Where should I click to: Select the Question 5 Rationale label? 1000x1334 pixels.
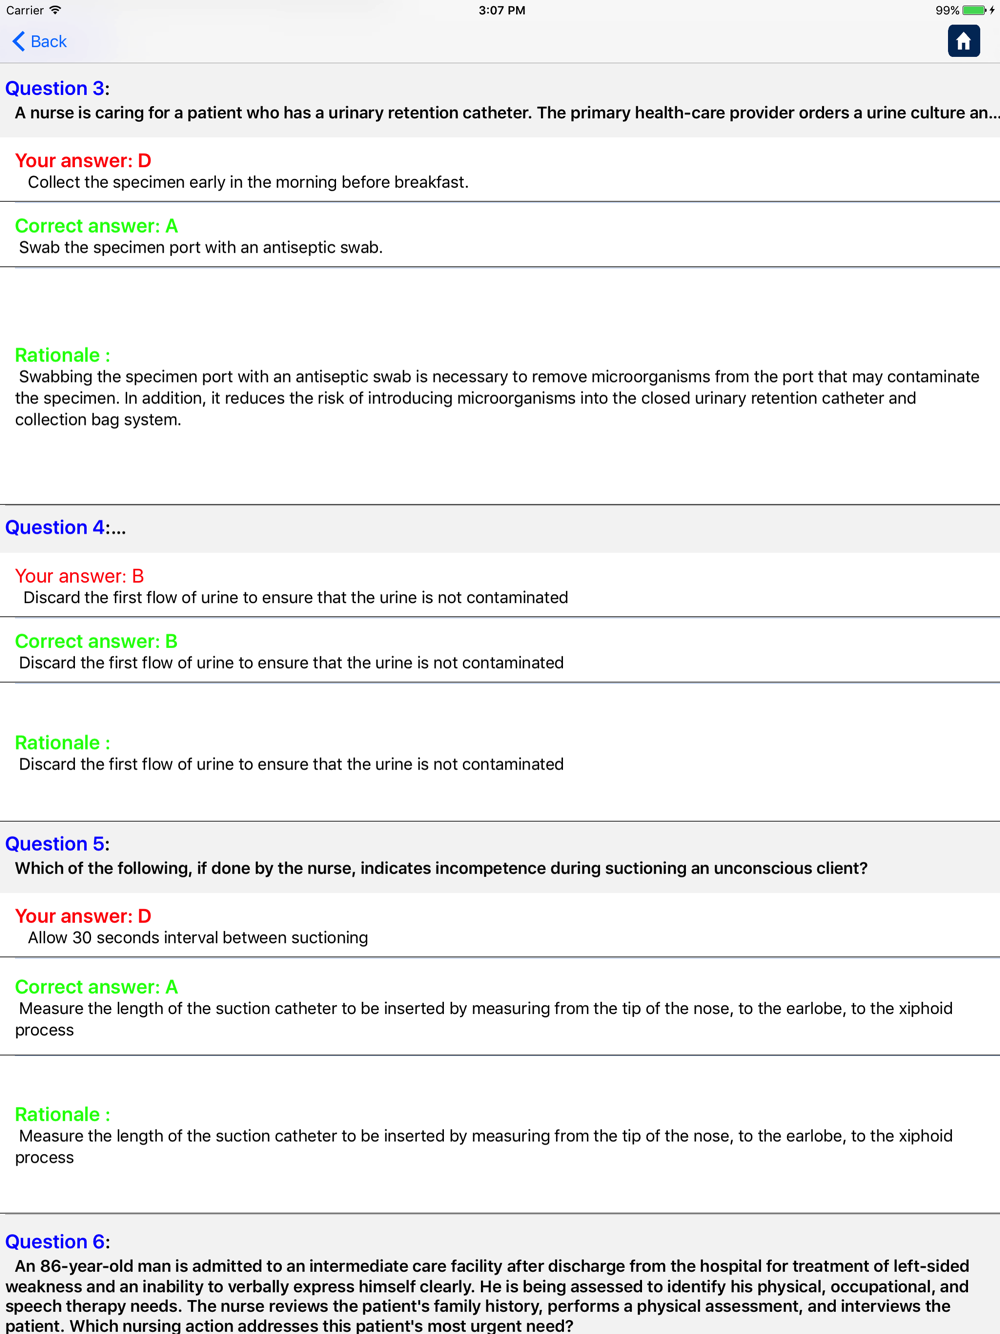pyautogui.click(x=63, y=1114)
